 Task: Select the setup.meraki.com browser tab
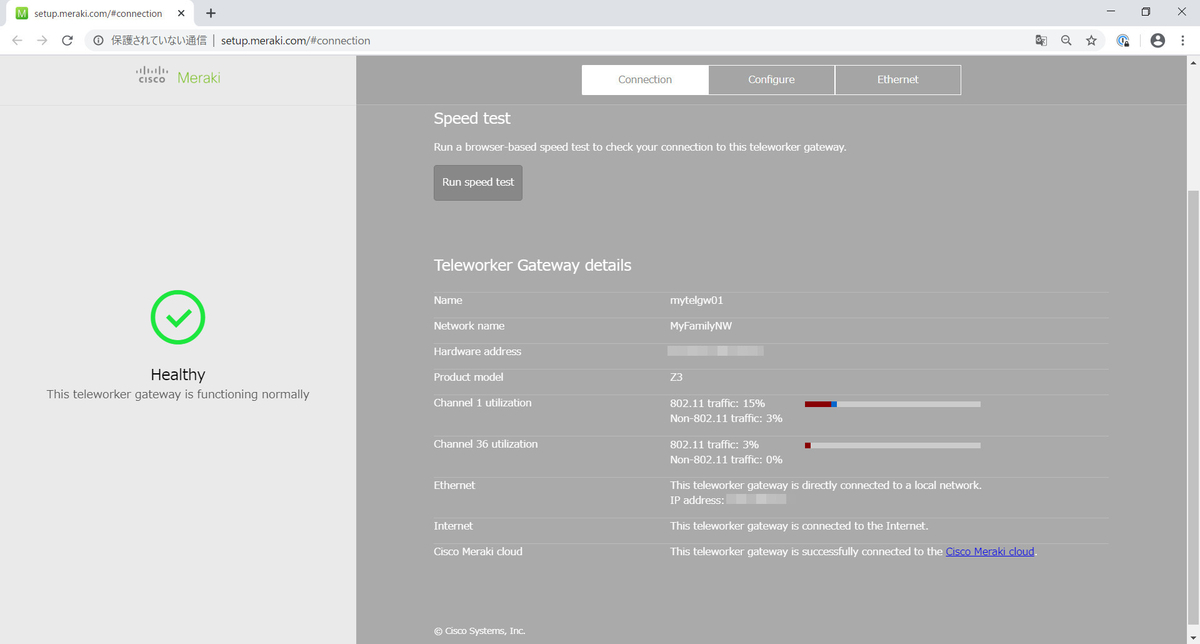pyautogui.click(x=100, y=13)
